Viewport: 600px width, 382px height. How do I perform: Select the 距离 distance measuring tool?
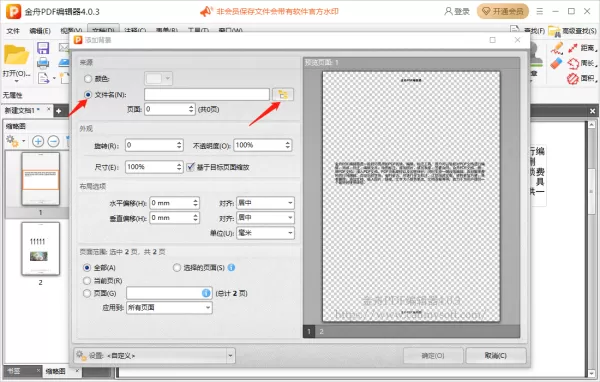pyautogui.click(x=583, y=48)
